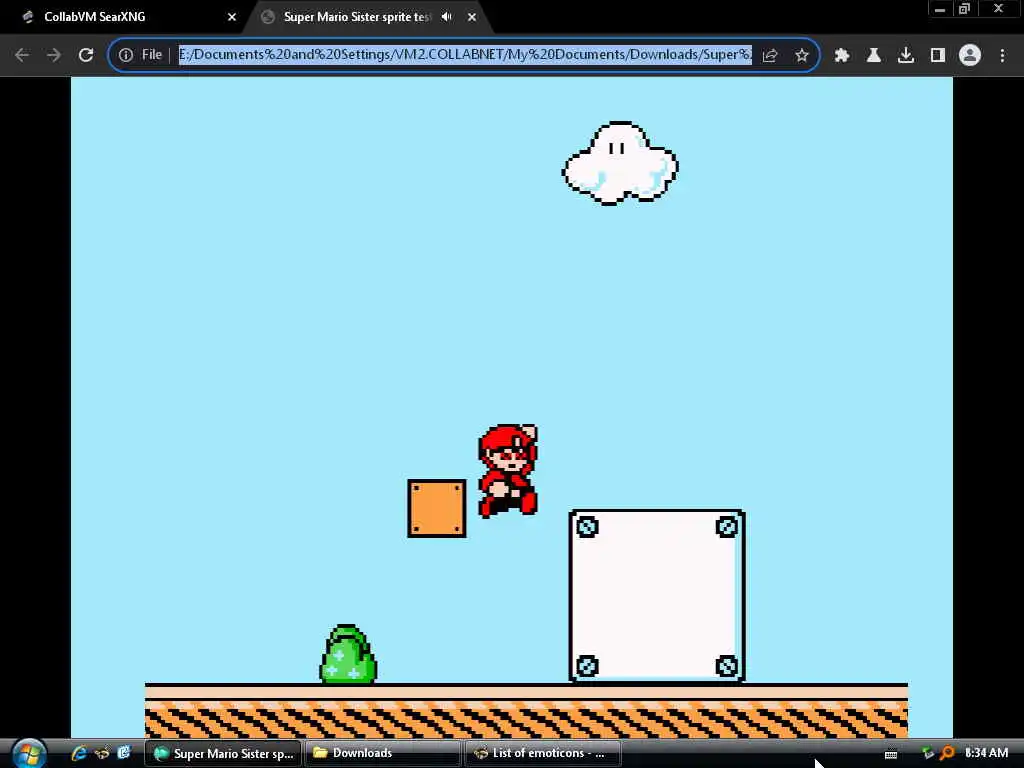The width and height of the screenshot is (1024, 768).
Task: Reload the current page
Action: click(x=86, y=56)
